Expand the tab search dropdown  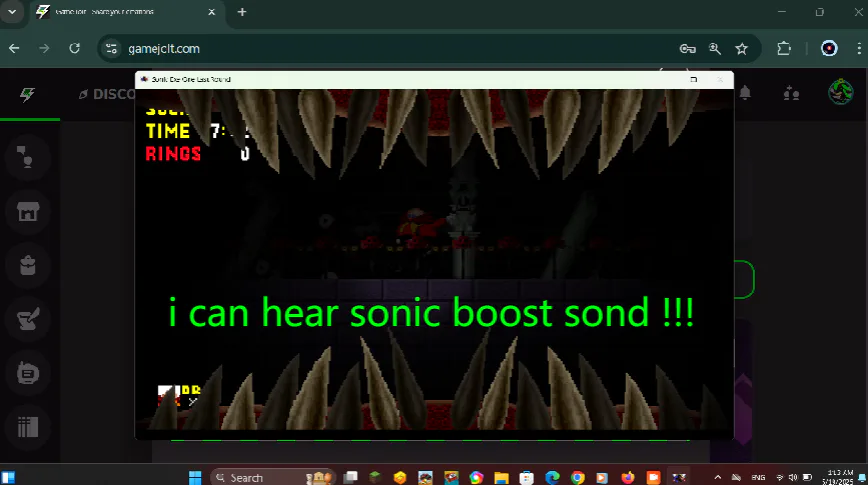click(x=12, y=12)
